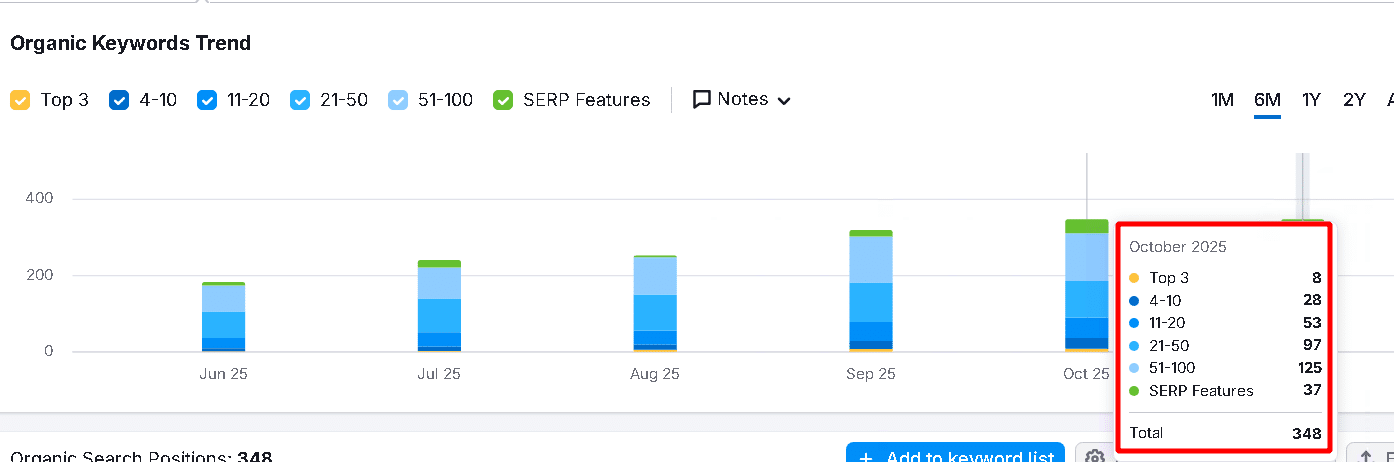
Task: Uncheck the SERP Features checkbox
Action: pyautogui.click(x=504, y=100)
